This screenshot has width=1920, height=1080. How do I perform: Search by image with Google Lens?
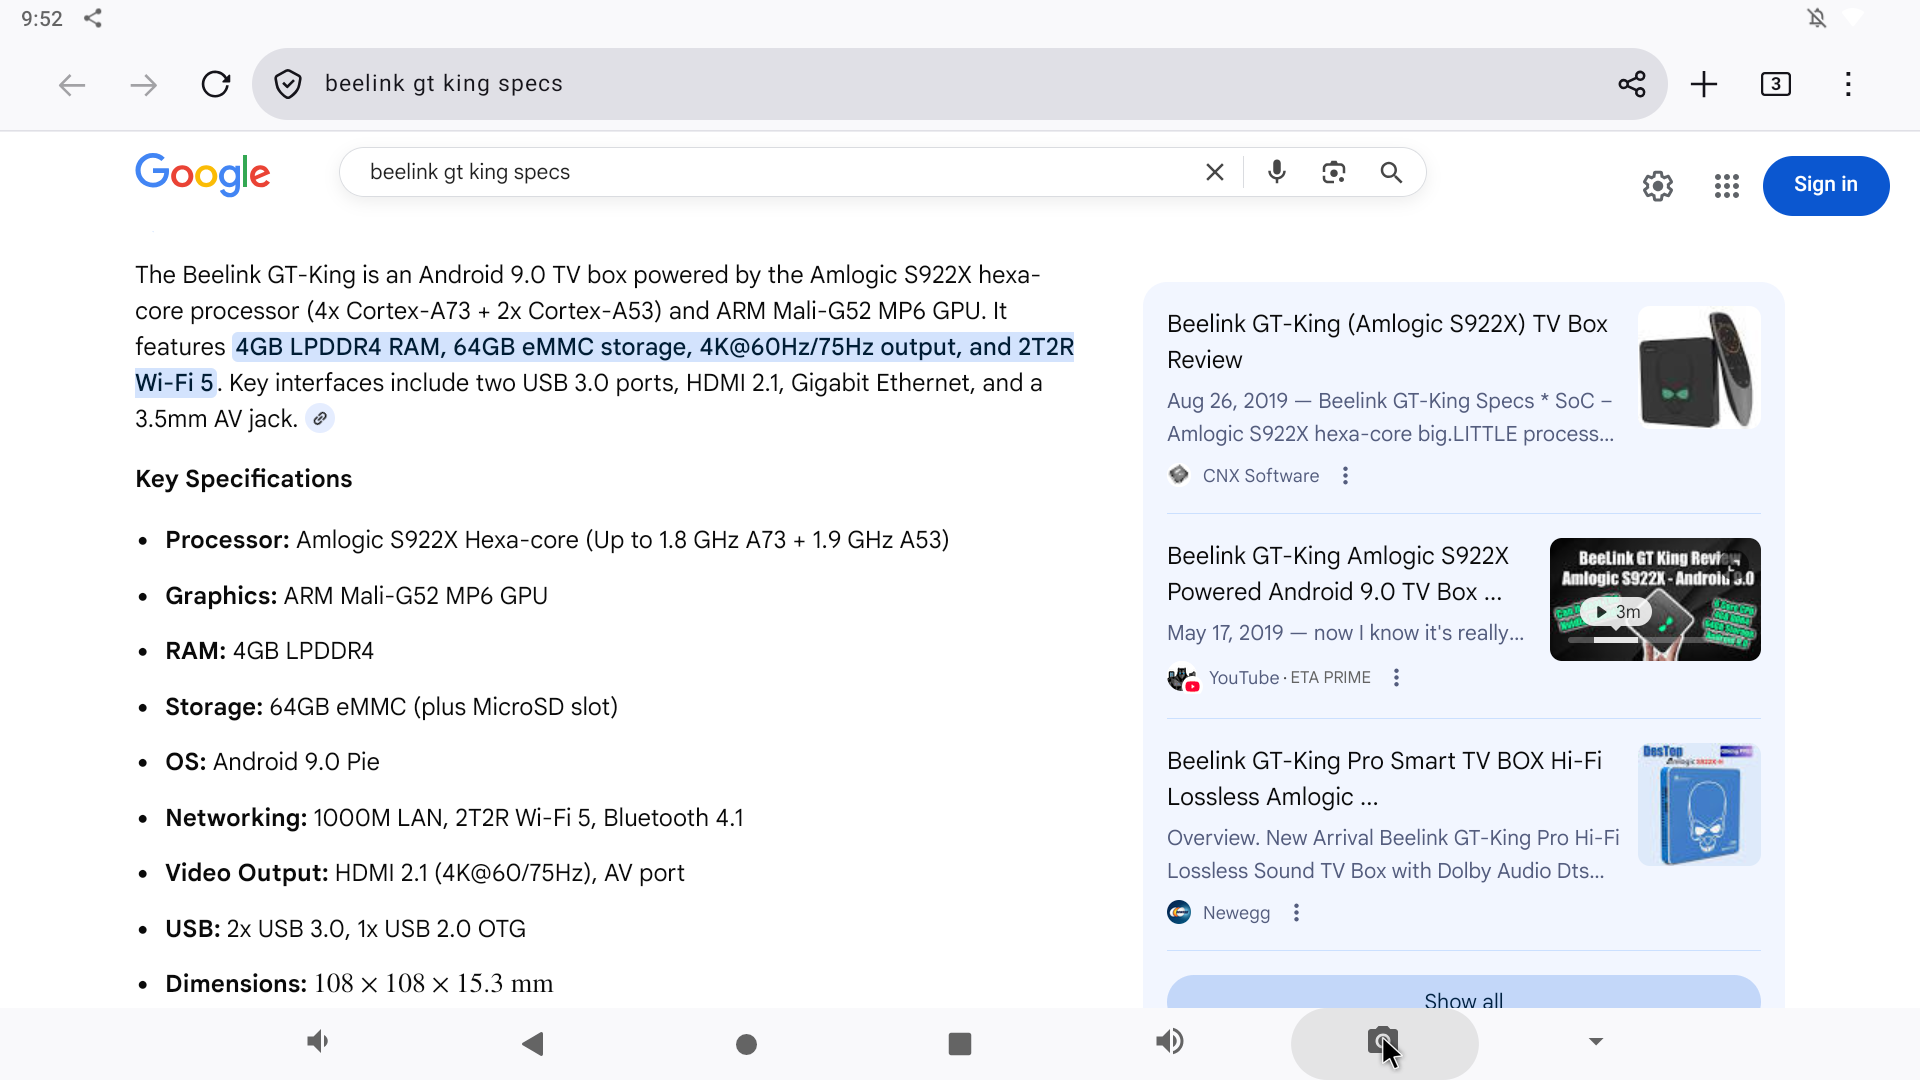[1333, 172]
